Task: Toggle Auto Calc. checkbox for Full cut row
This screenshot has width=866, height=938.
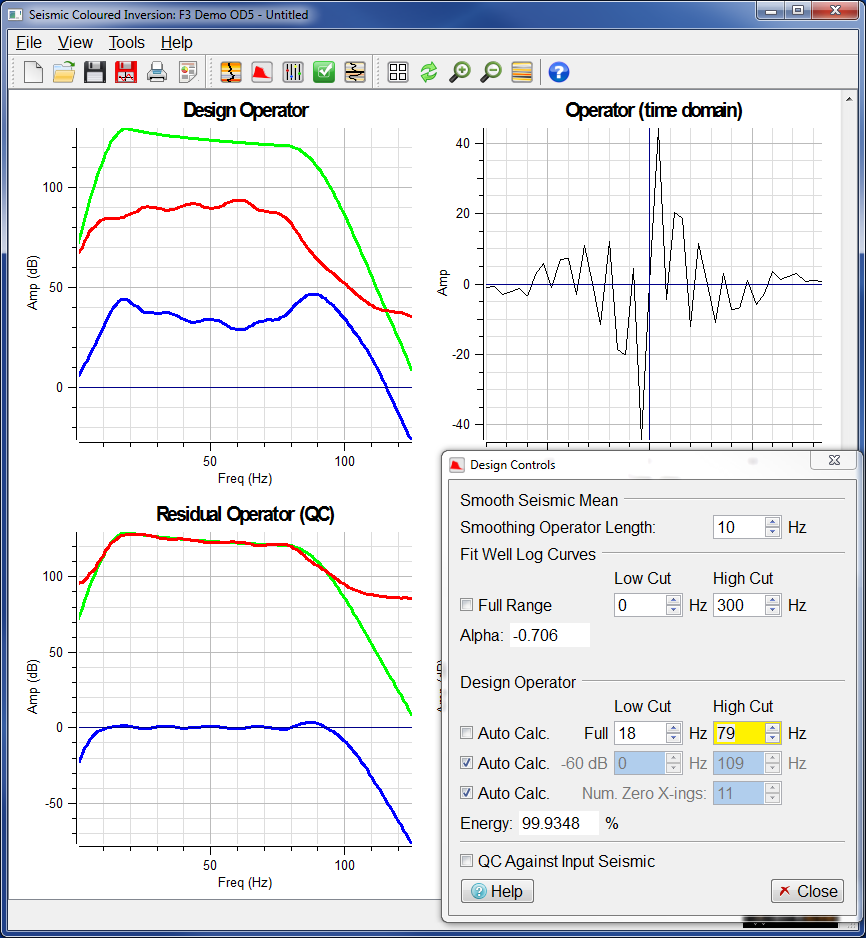Action: (x=466, y=733)
